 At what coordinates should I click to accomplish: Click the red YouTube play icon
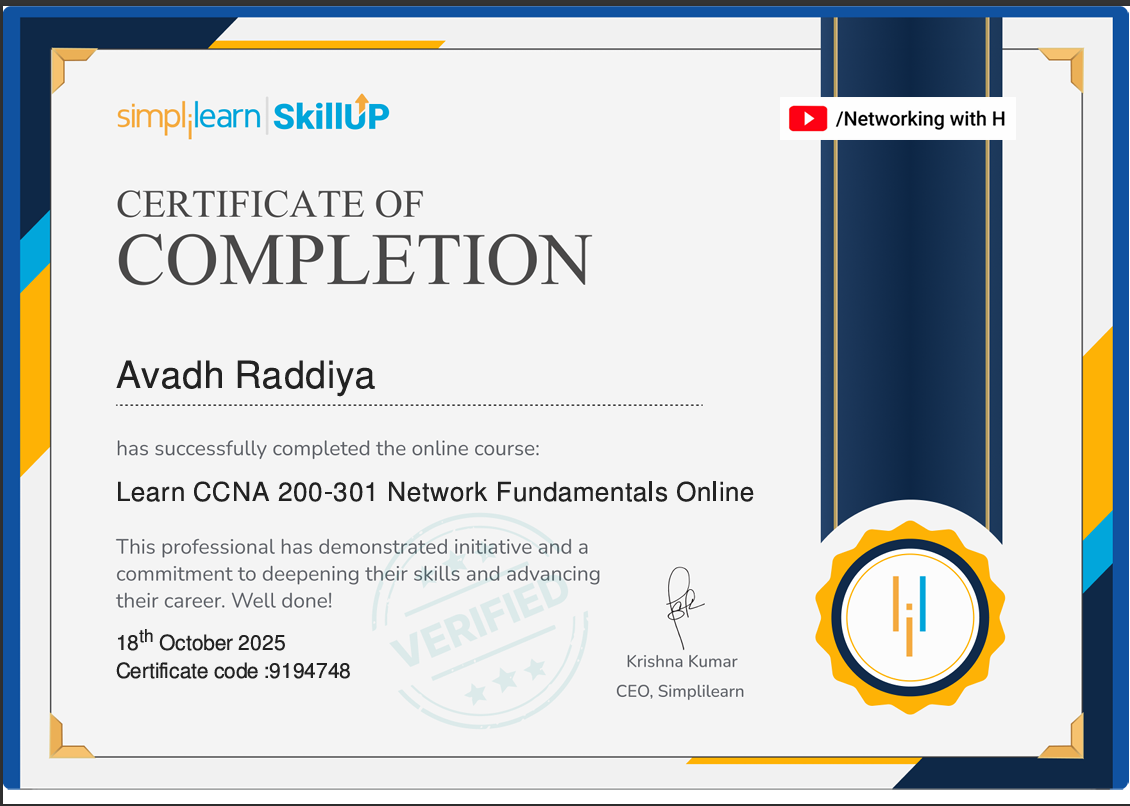click(x=807, y=119)
